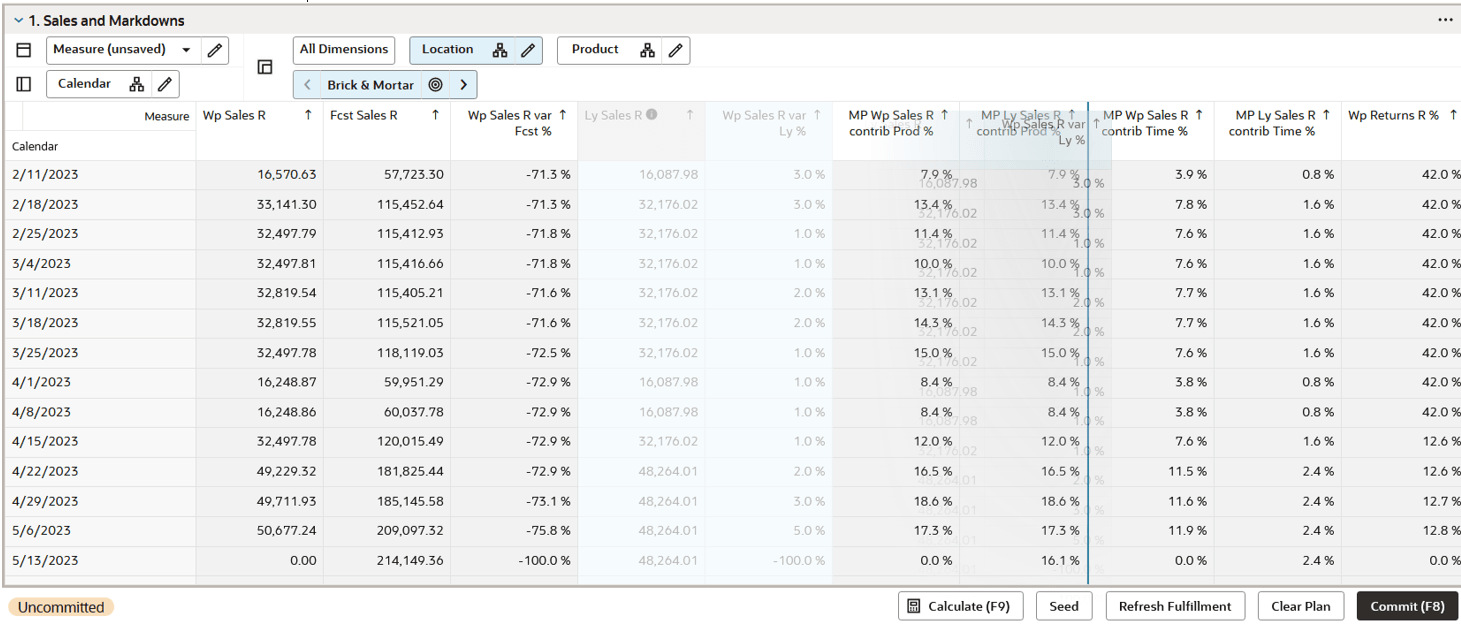Switch to the All Dimensions view
1461x625 pixels.
343,50
